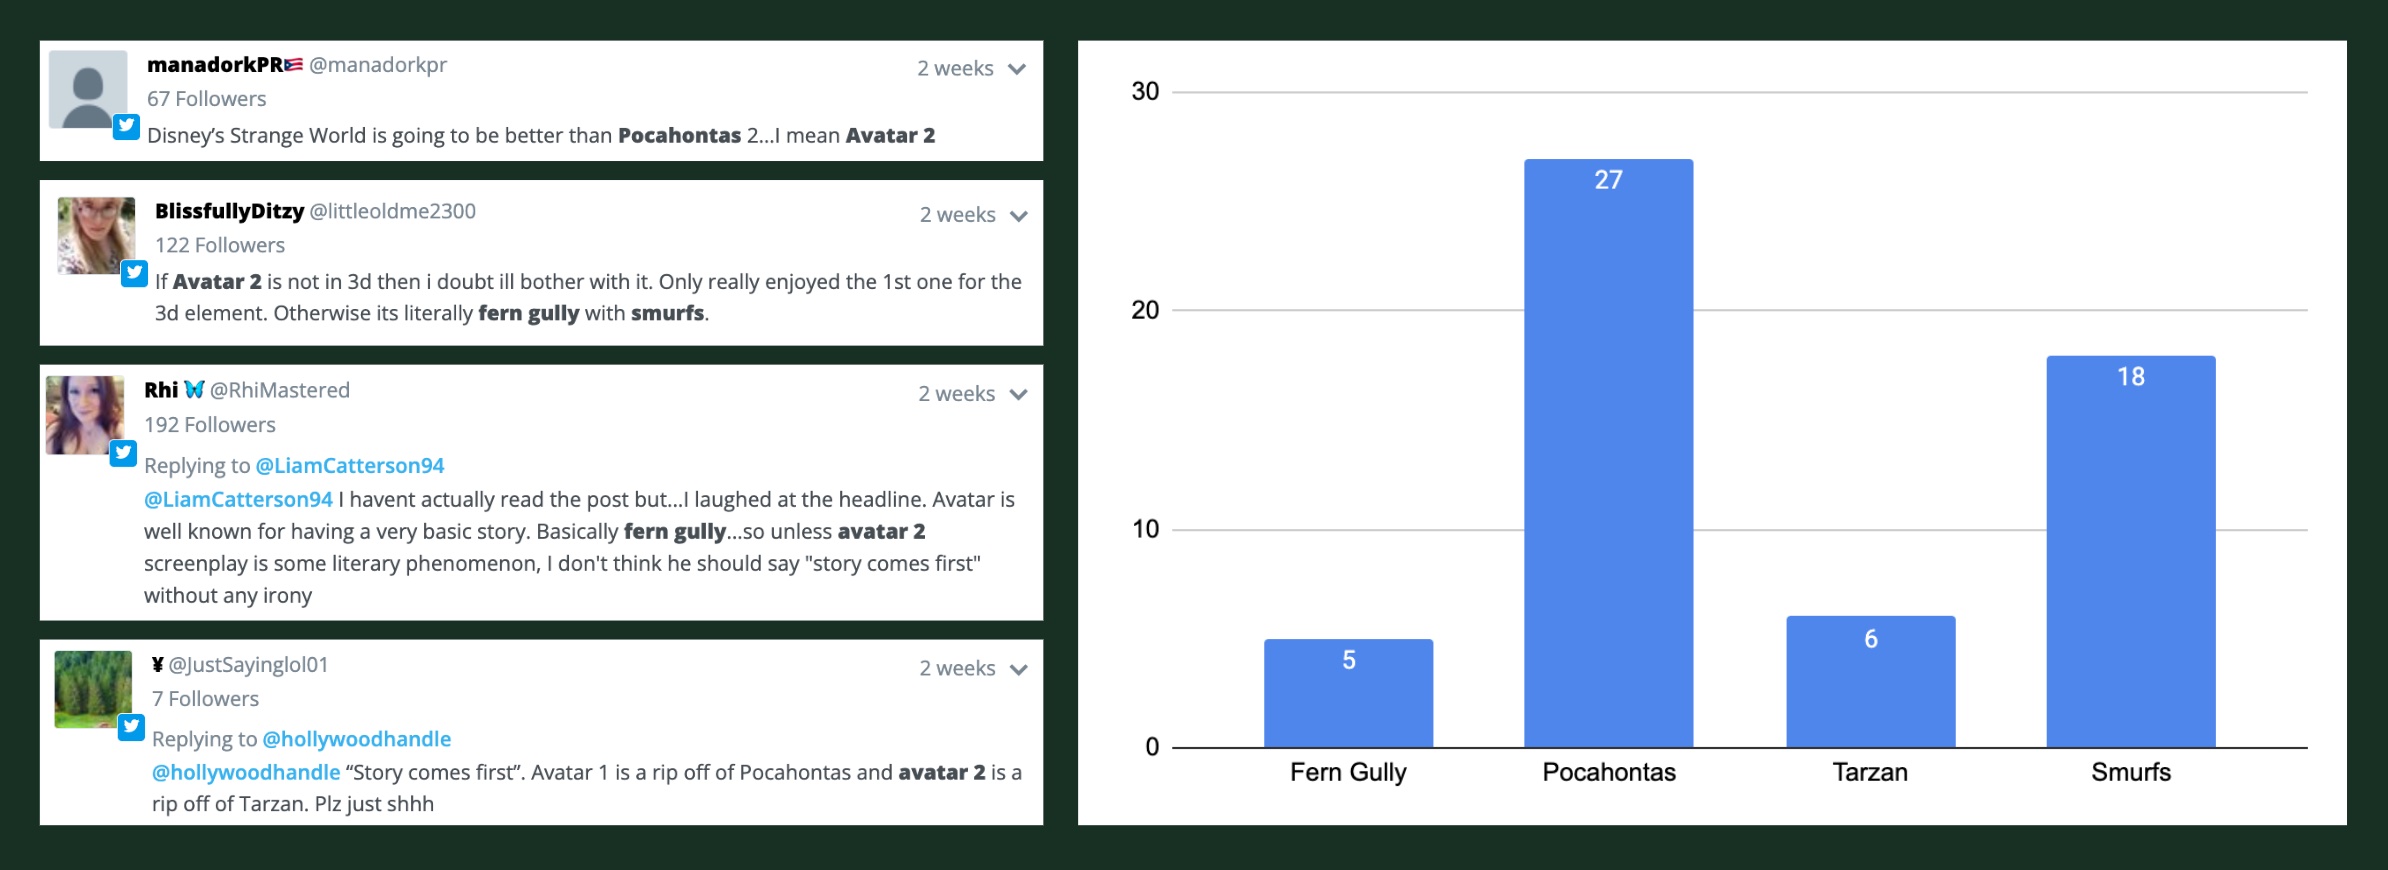
Task: Click Twitter badge on JustSayinglol01's avatar
Action: coord(131,727)
